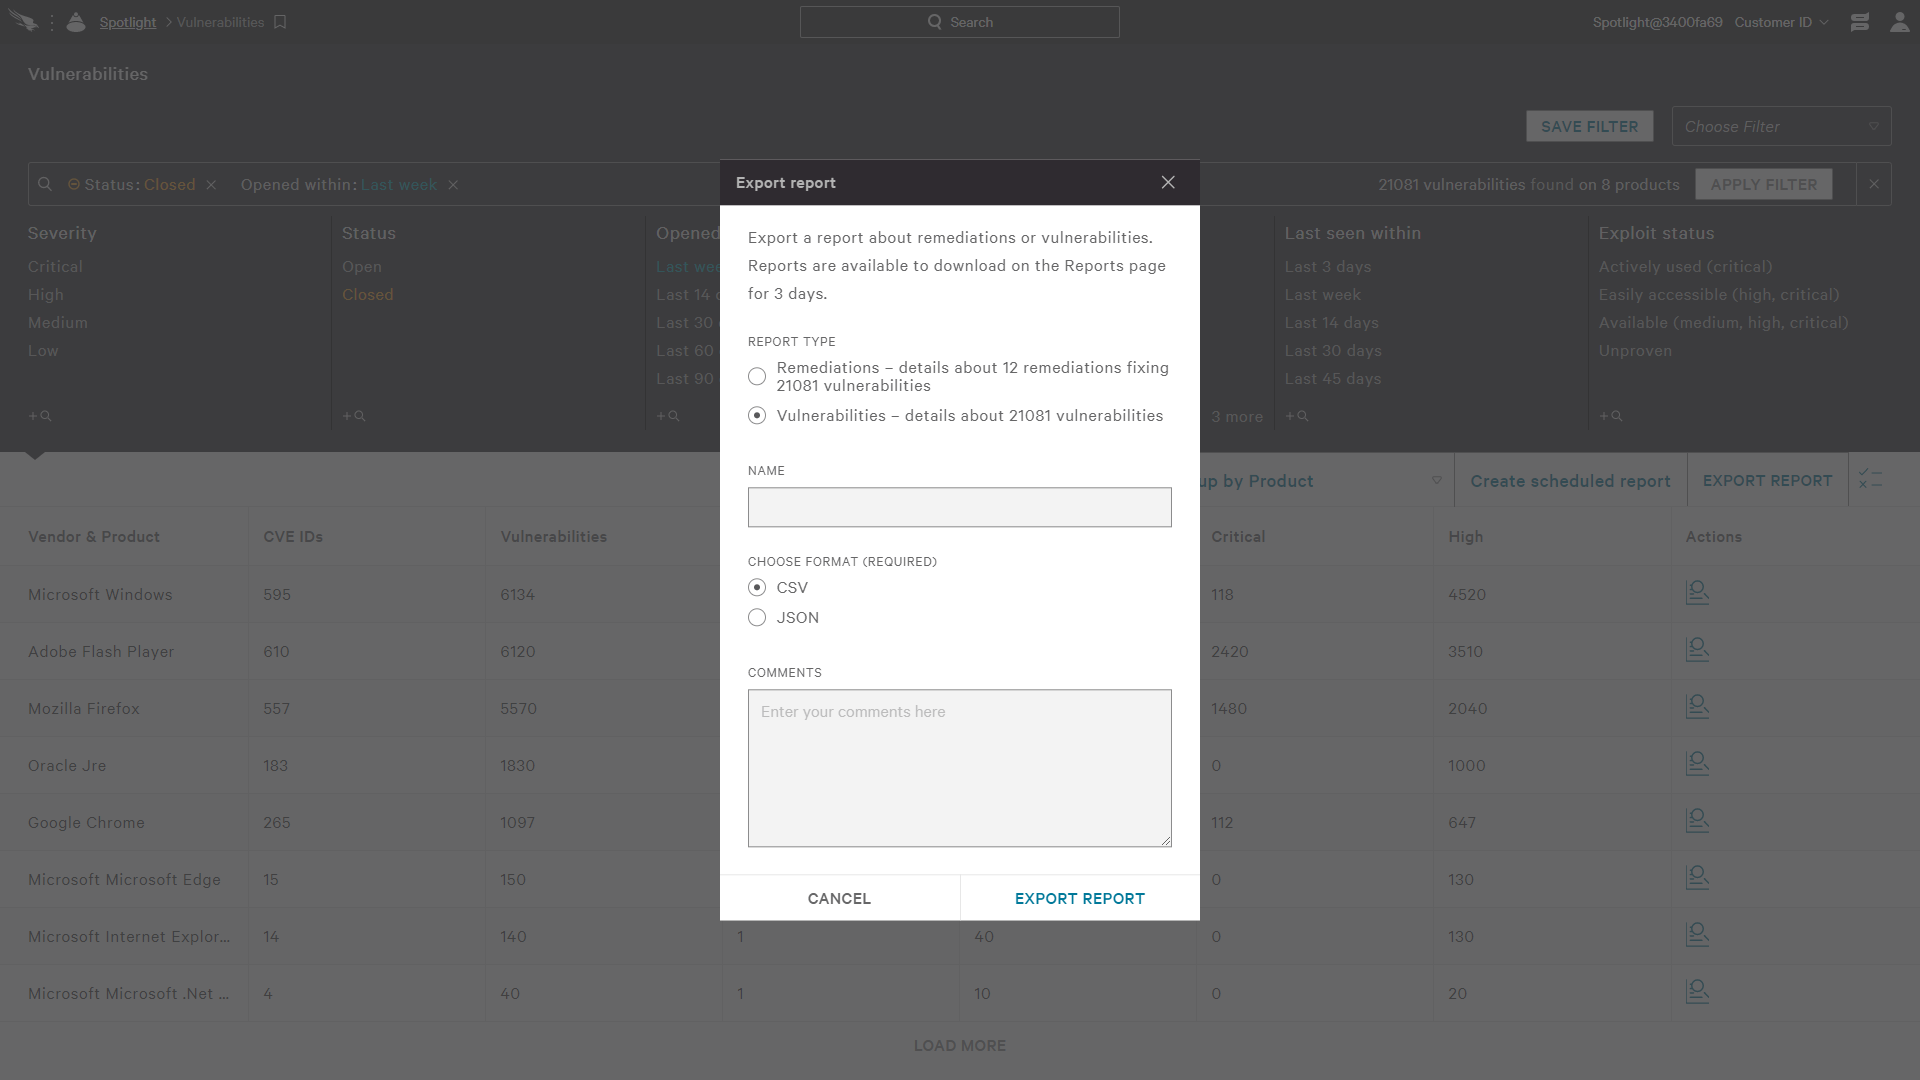
Task: Open action icon for Microsoft Edge row
Action: [x=1697, y=878]
